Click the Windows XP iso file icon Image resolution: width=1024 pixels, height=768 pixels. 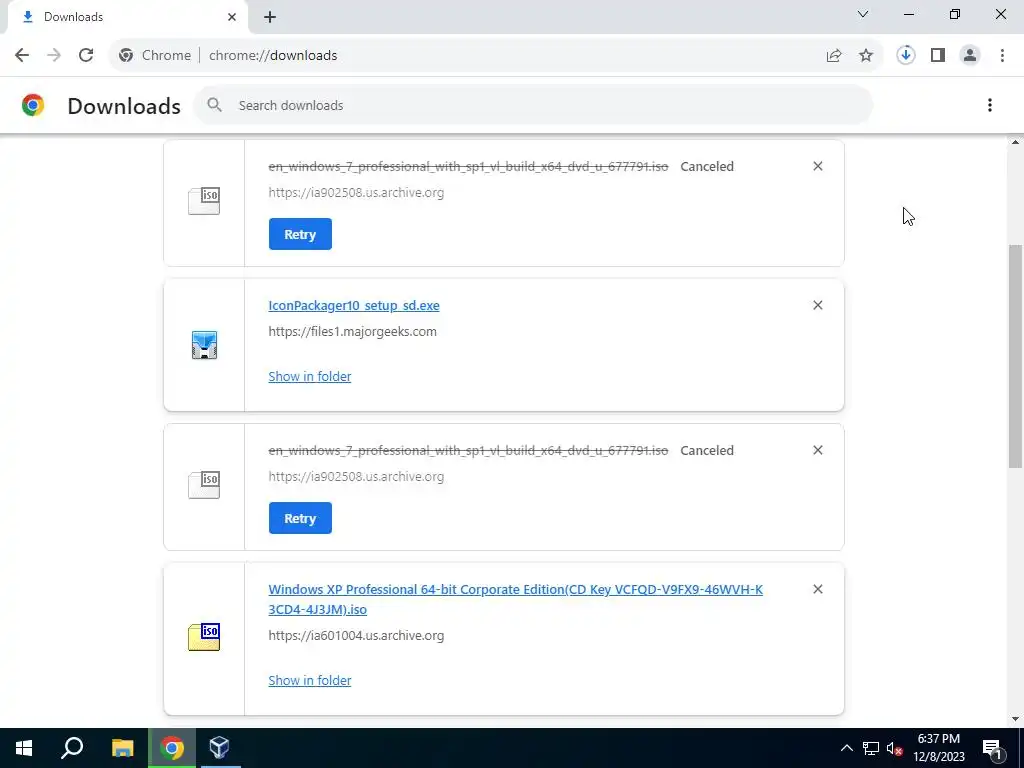[204, 637]
